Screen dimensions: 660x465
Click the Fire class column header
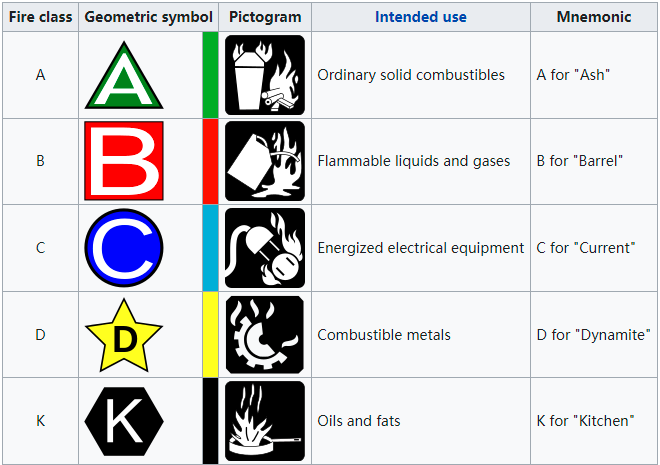click(x=40, y=17)
